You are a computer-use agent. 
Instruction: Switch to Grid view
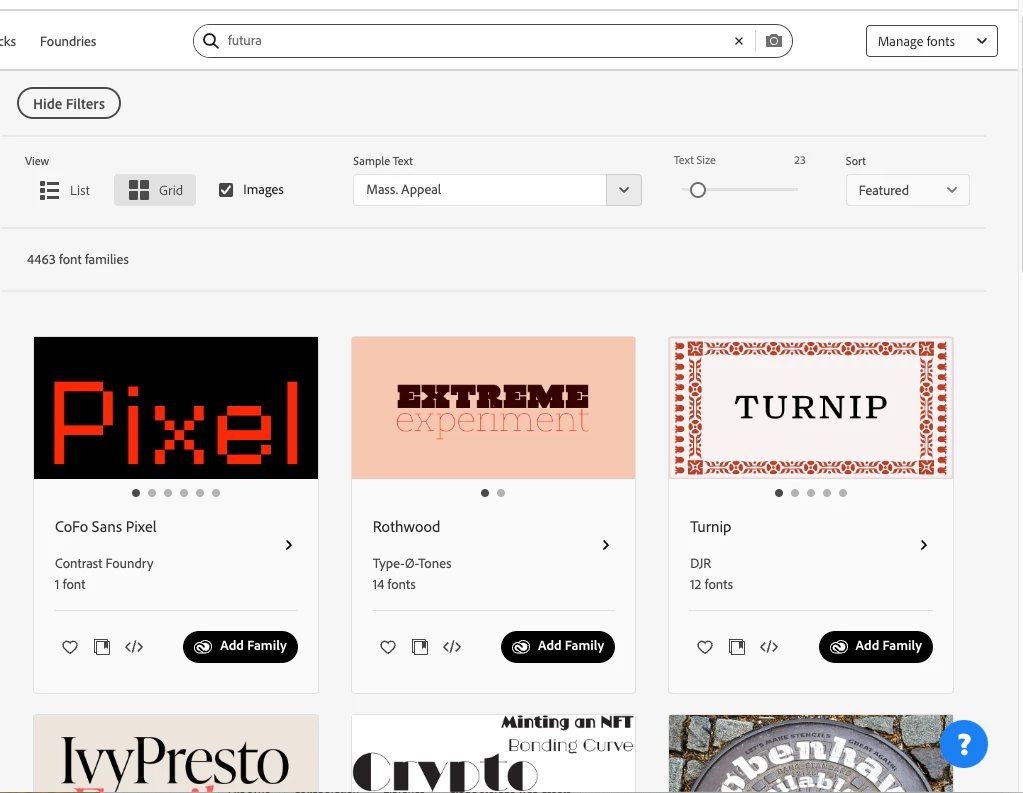click(155, 190)
